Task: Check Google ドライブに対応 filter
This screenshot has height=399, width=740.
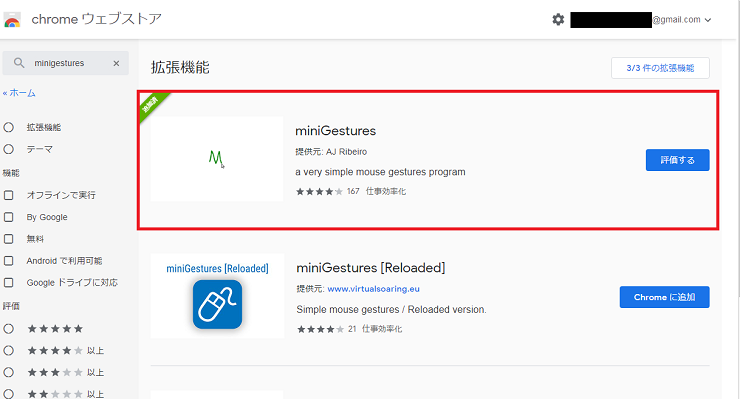Action: point(8,282)
